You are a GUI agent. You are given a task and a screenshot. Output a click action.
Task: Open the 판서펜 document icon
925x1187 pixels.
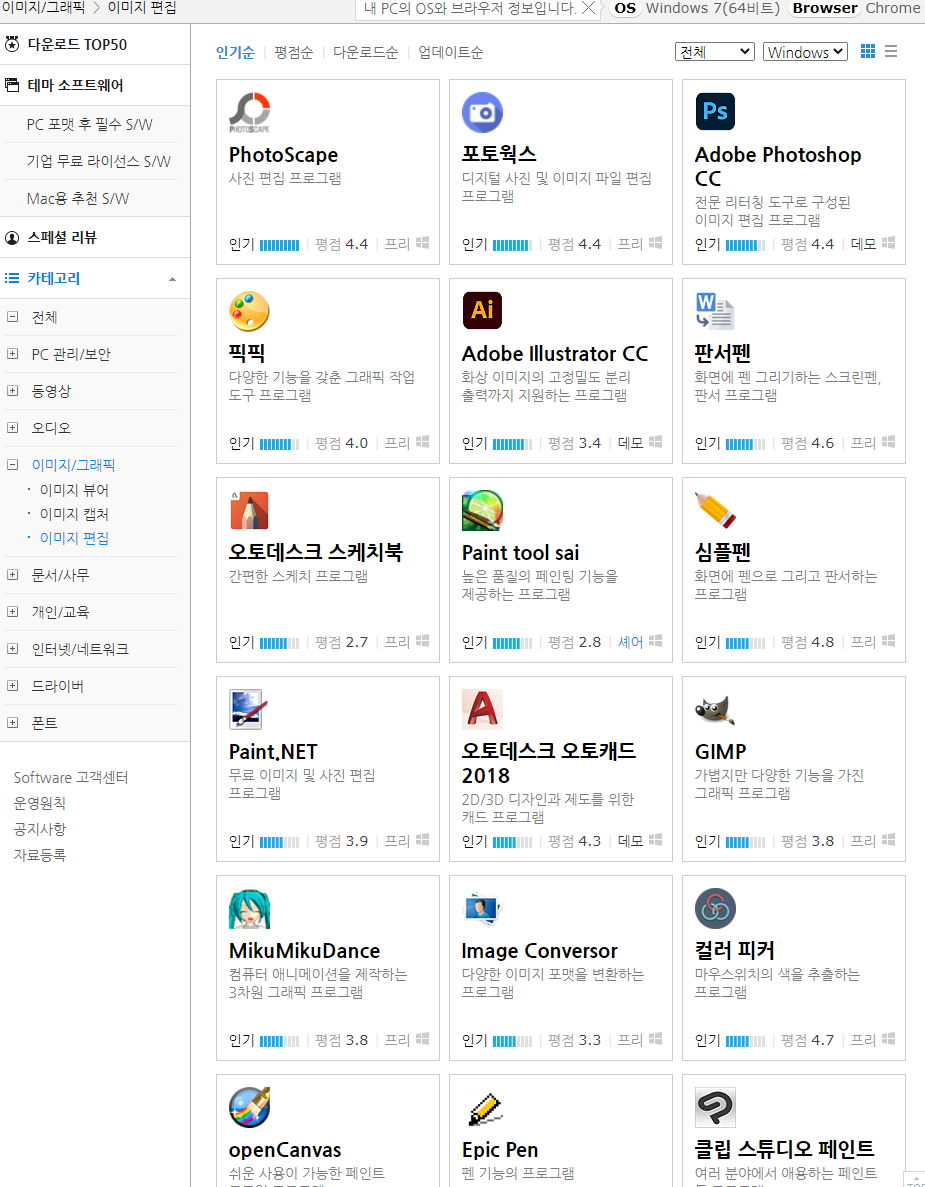coord(715,311)
